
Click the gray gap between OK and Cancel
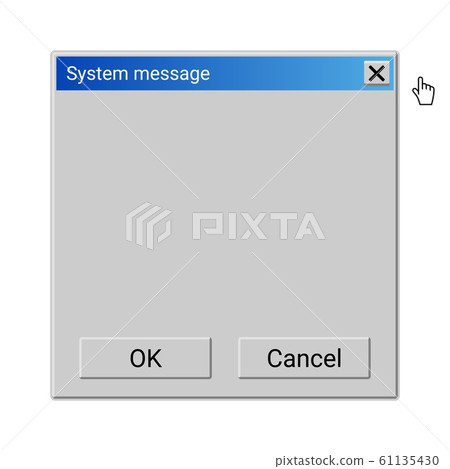[225, 358]
